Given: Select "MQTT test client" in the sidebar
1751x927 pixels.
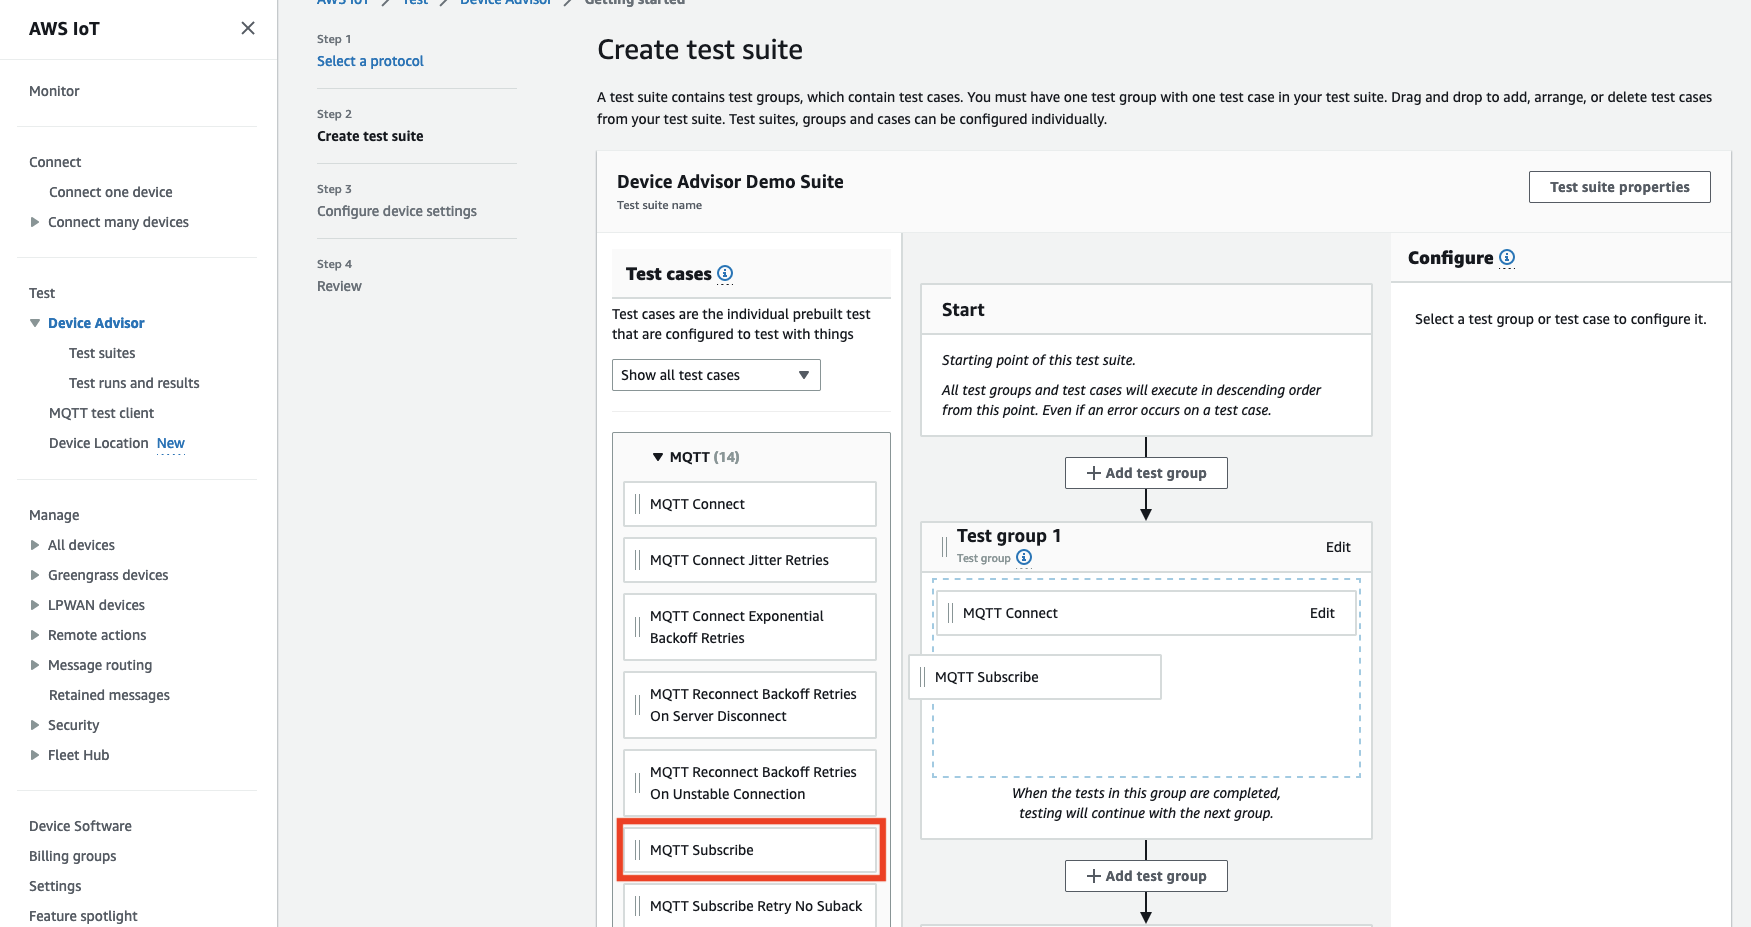Looking at the screenshot, I should pyautogui.click(x=101, y=412).
